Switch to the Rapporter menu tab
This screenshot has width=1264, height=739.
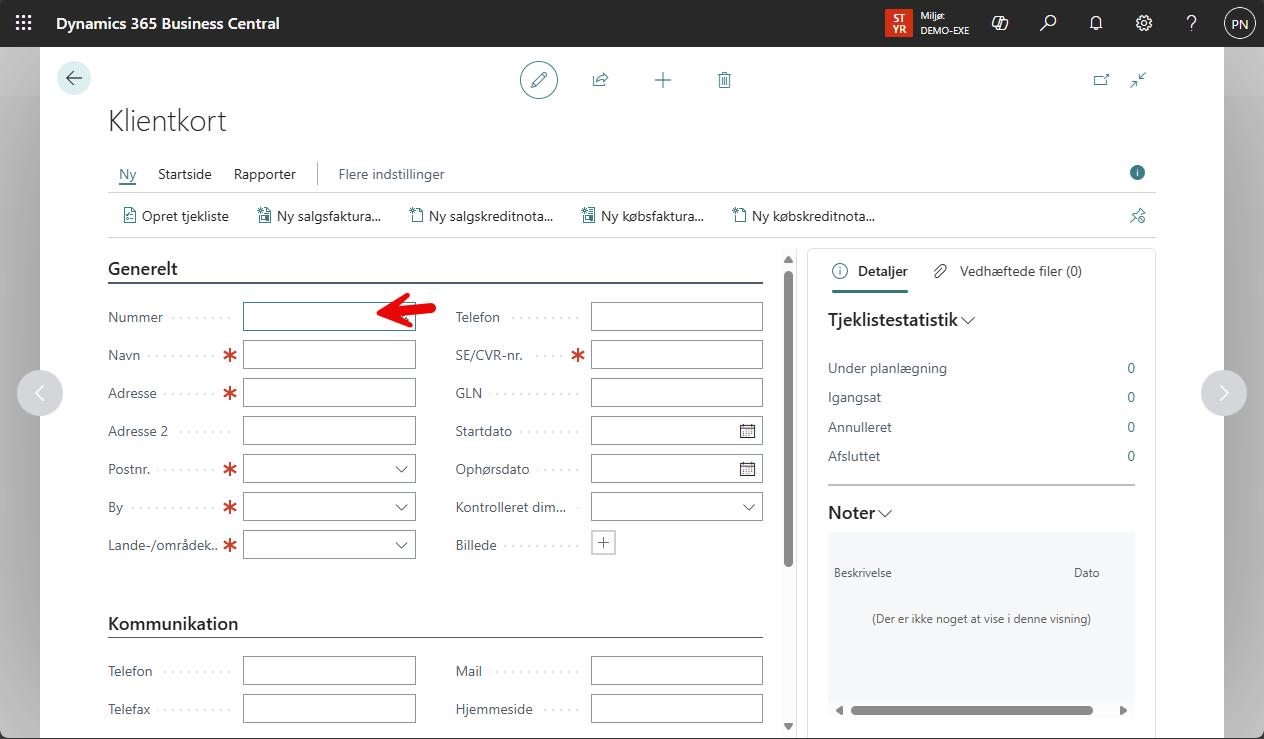[265, 174]
